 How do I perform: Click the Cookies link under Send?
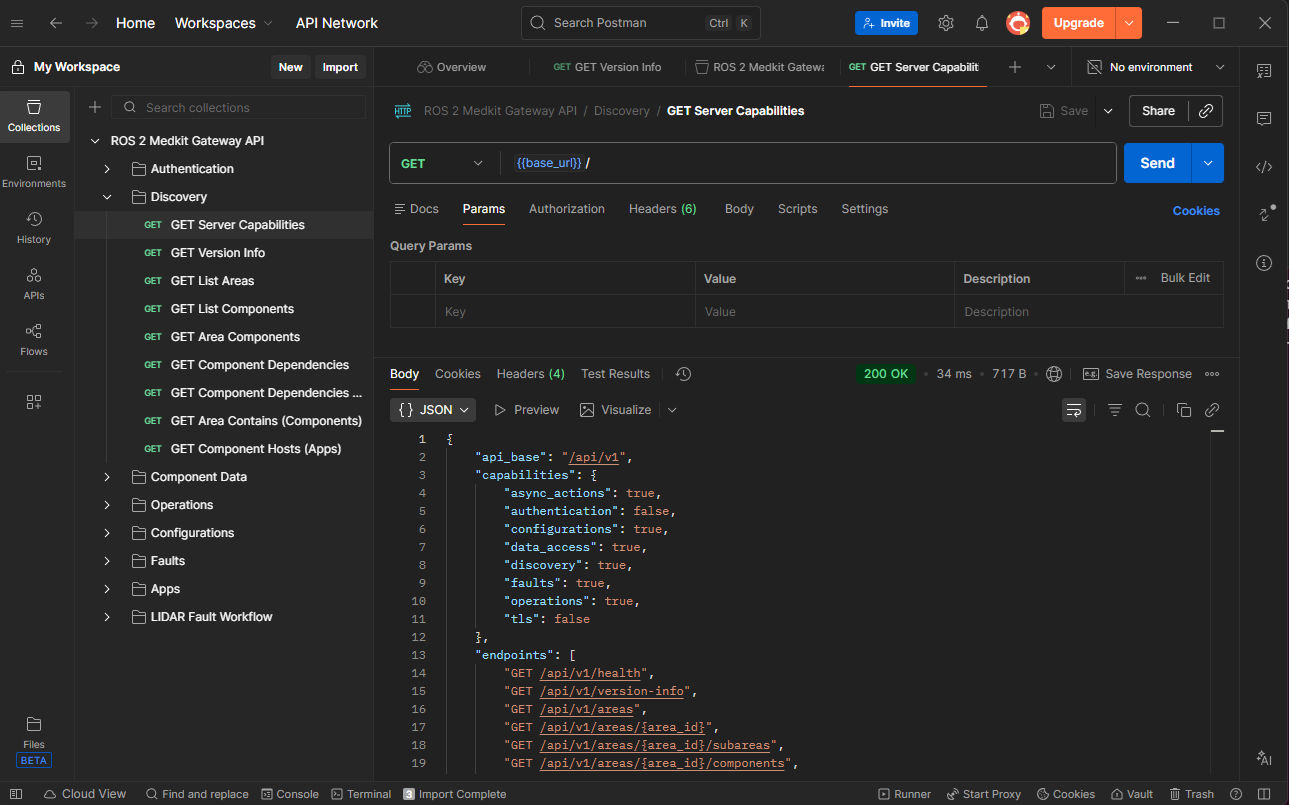(x=1195, y=211)
